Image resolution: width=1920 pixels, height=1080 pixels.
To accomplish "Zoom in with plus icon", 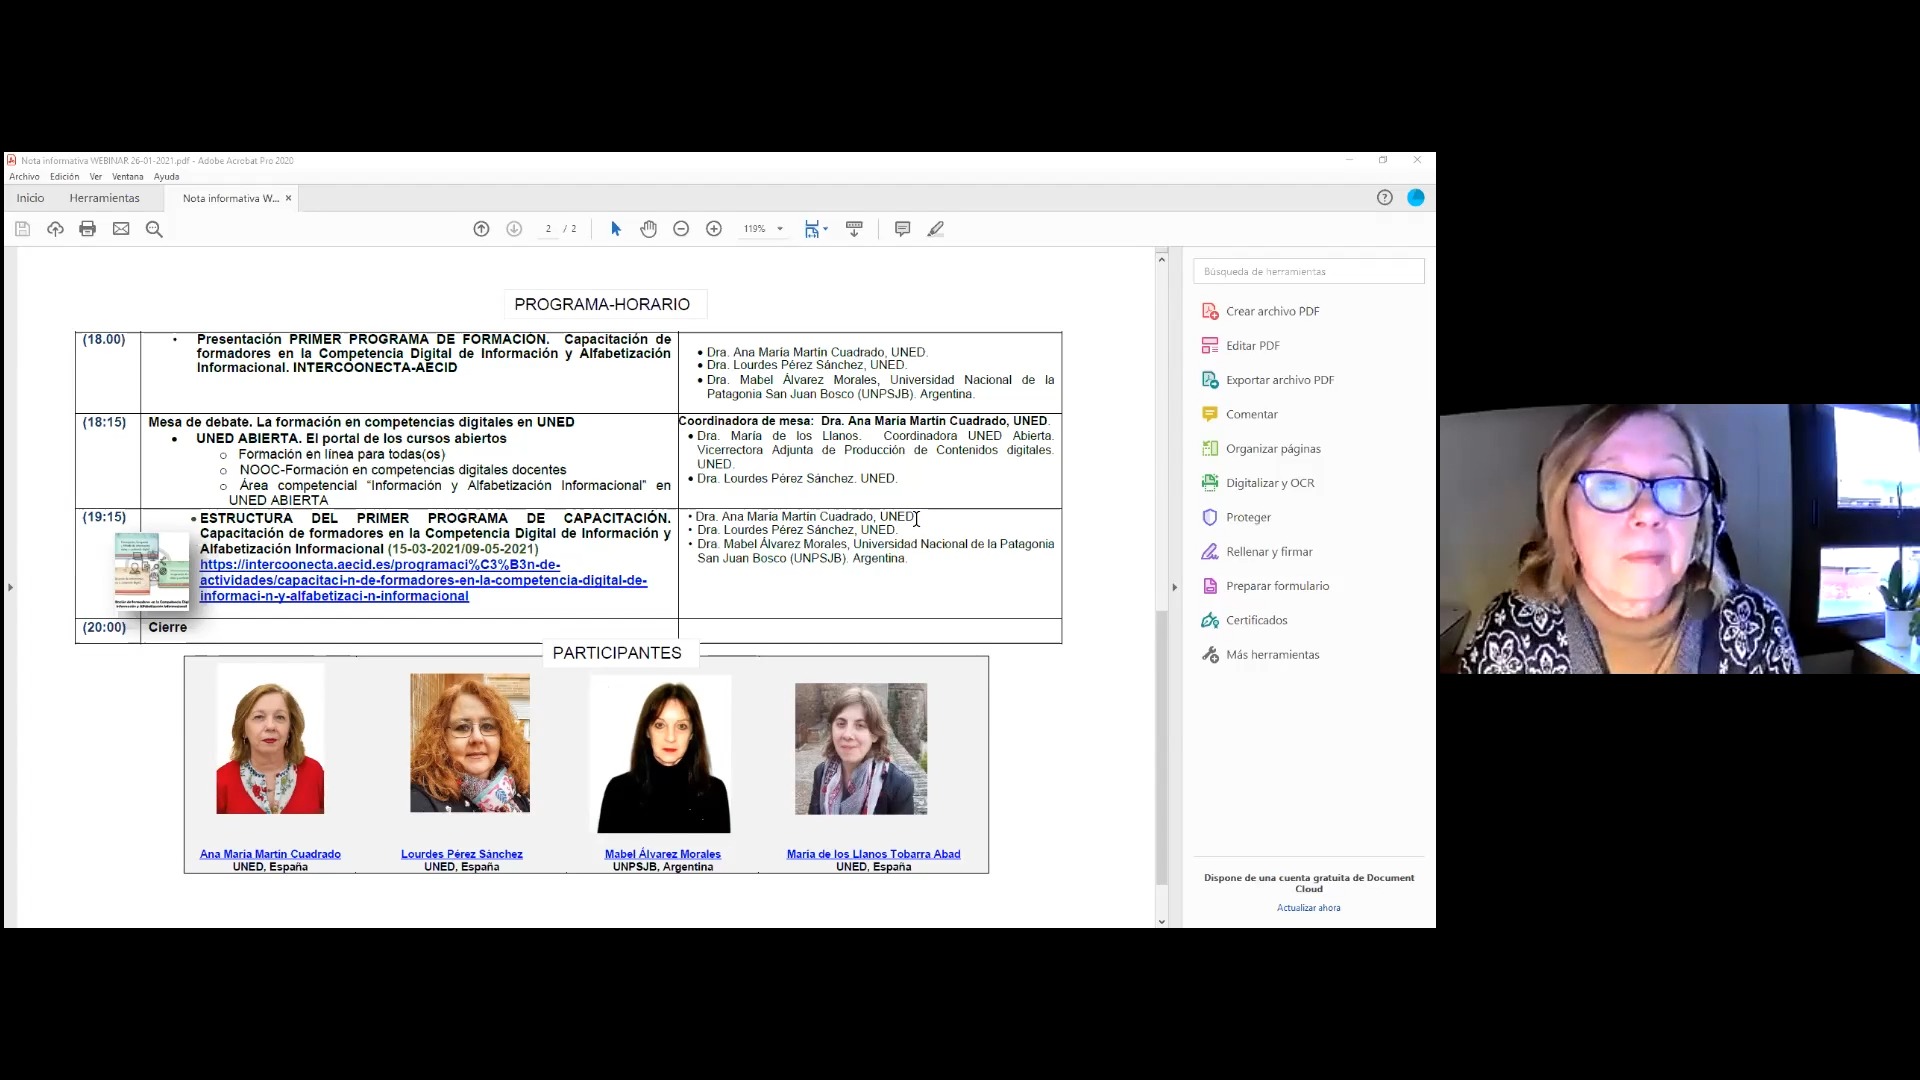I will tap(714, 229).
